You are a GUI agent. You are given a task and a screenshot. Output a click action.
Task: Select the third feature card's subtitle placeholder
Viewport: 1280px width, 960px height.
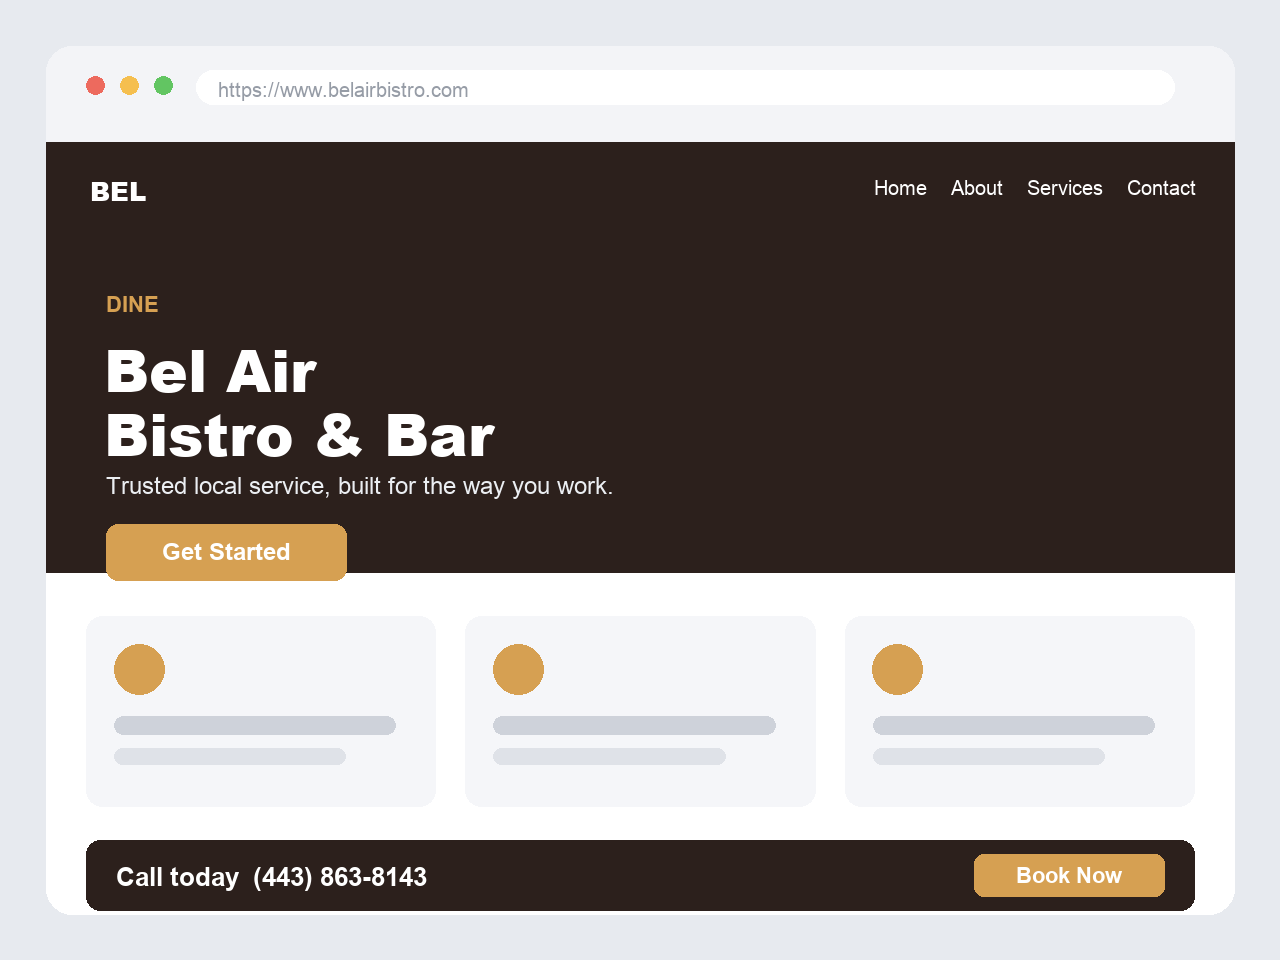tap(989, 756)
